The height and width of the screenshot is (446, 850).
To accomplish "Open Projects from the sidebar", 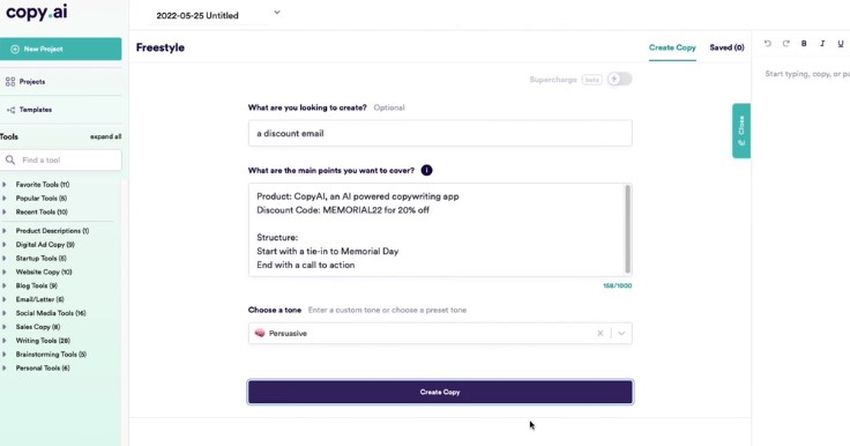I will tap(32, 81).
